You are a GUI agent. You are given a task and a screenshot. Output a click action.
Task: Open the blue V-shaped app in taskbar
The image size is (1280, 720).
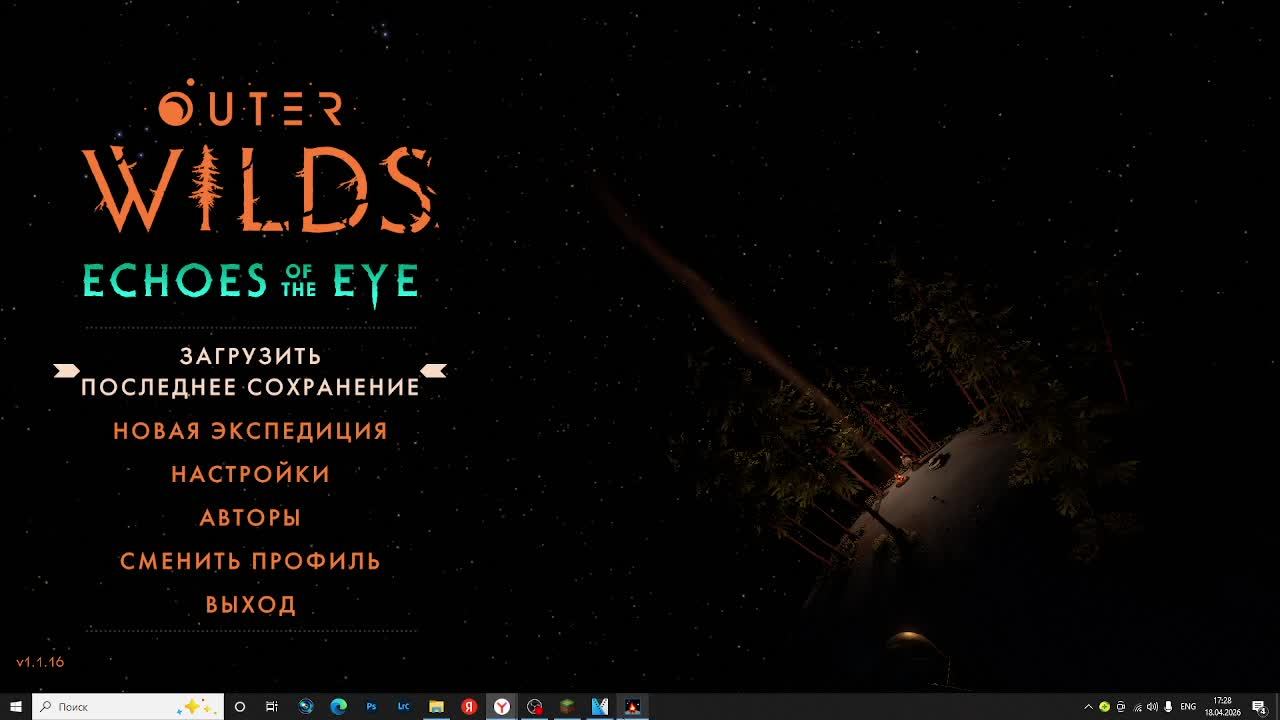pyautogui.click(x=600, y=706)
